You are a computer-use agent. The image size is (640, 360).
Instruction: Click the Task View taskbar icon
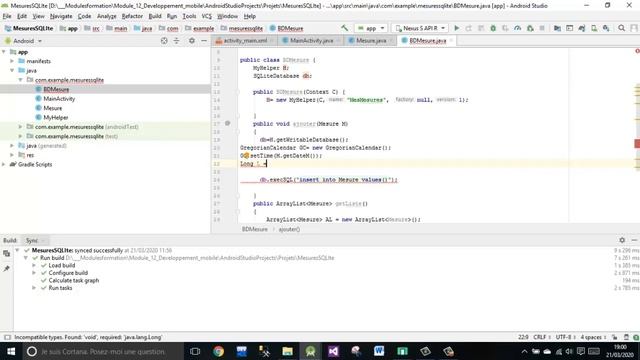195,351
